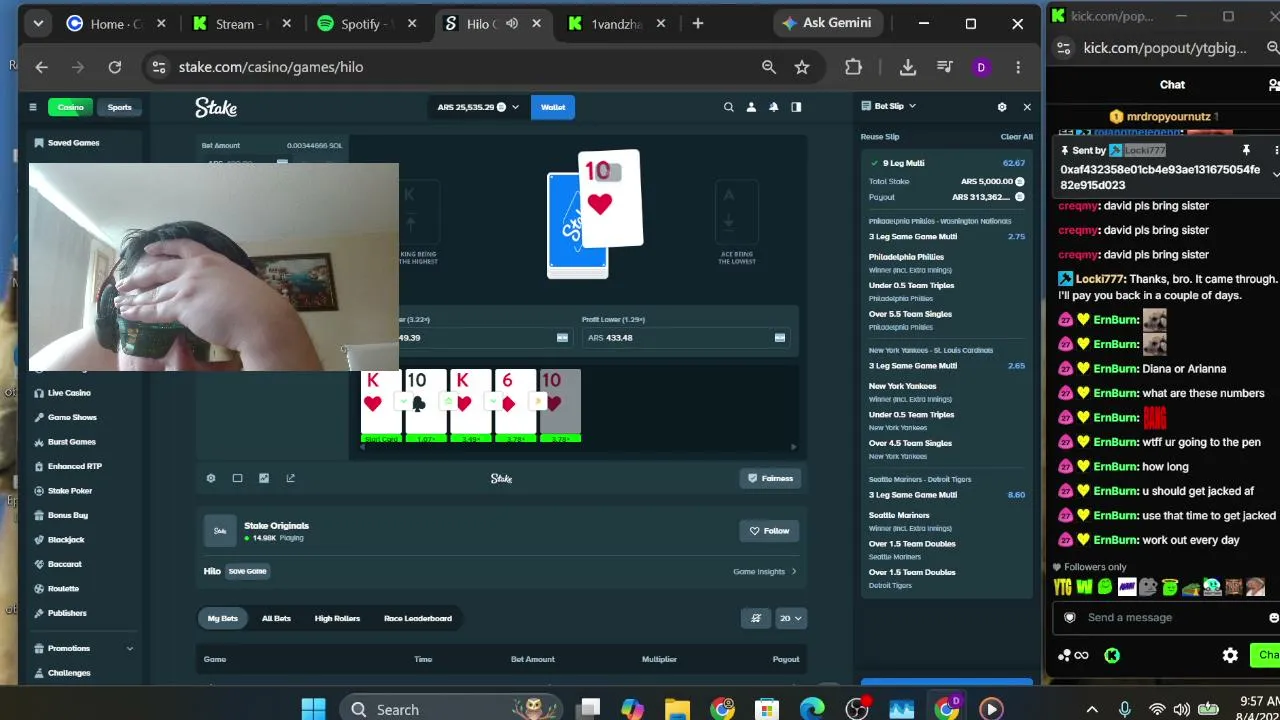Image resolution: width=1280 pixels, height=720 pixels.
Task: Open Chrome downloads
Action: [908, 67]
